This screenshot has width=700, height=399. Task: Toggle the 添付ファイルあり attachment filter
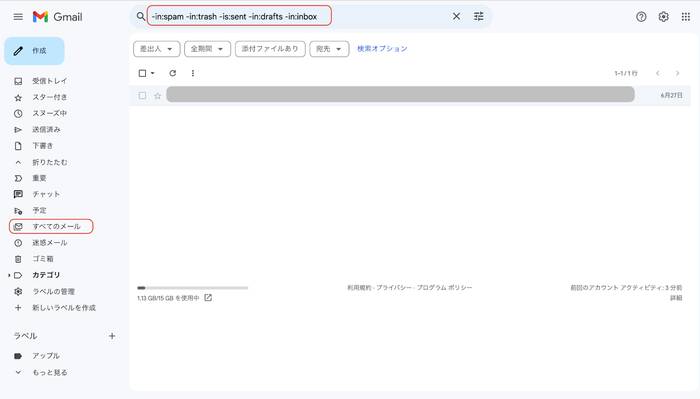(270, 49)
